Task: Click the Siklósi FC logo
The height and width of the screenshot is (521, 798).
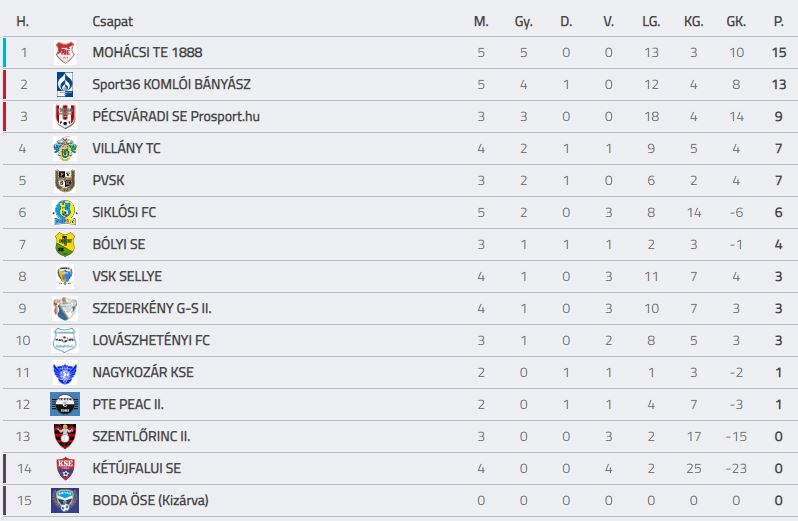Action: [65, 213]
